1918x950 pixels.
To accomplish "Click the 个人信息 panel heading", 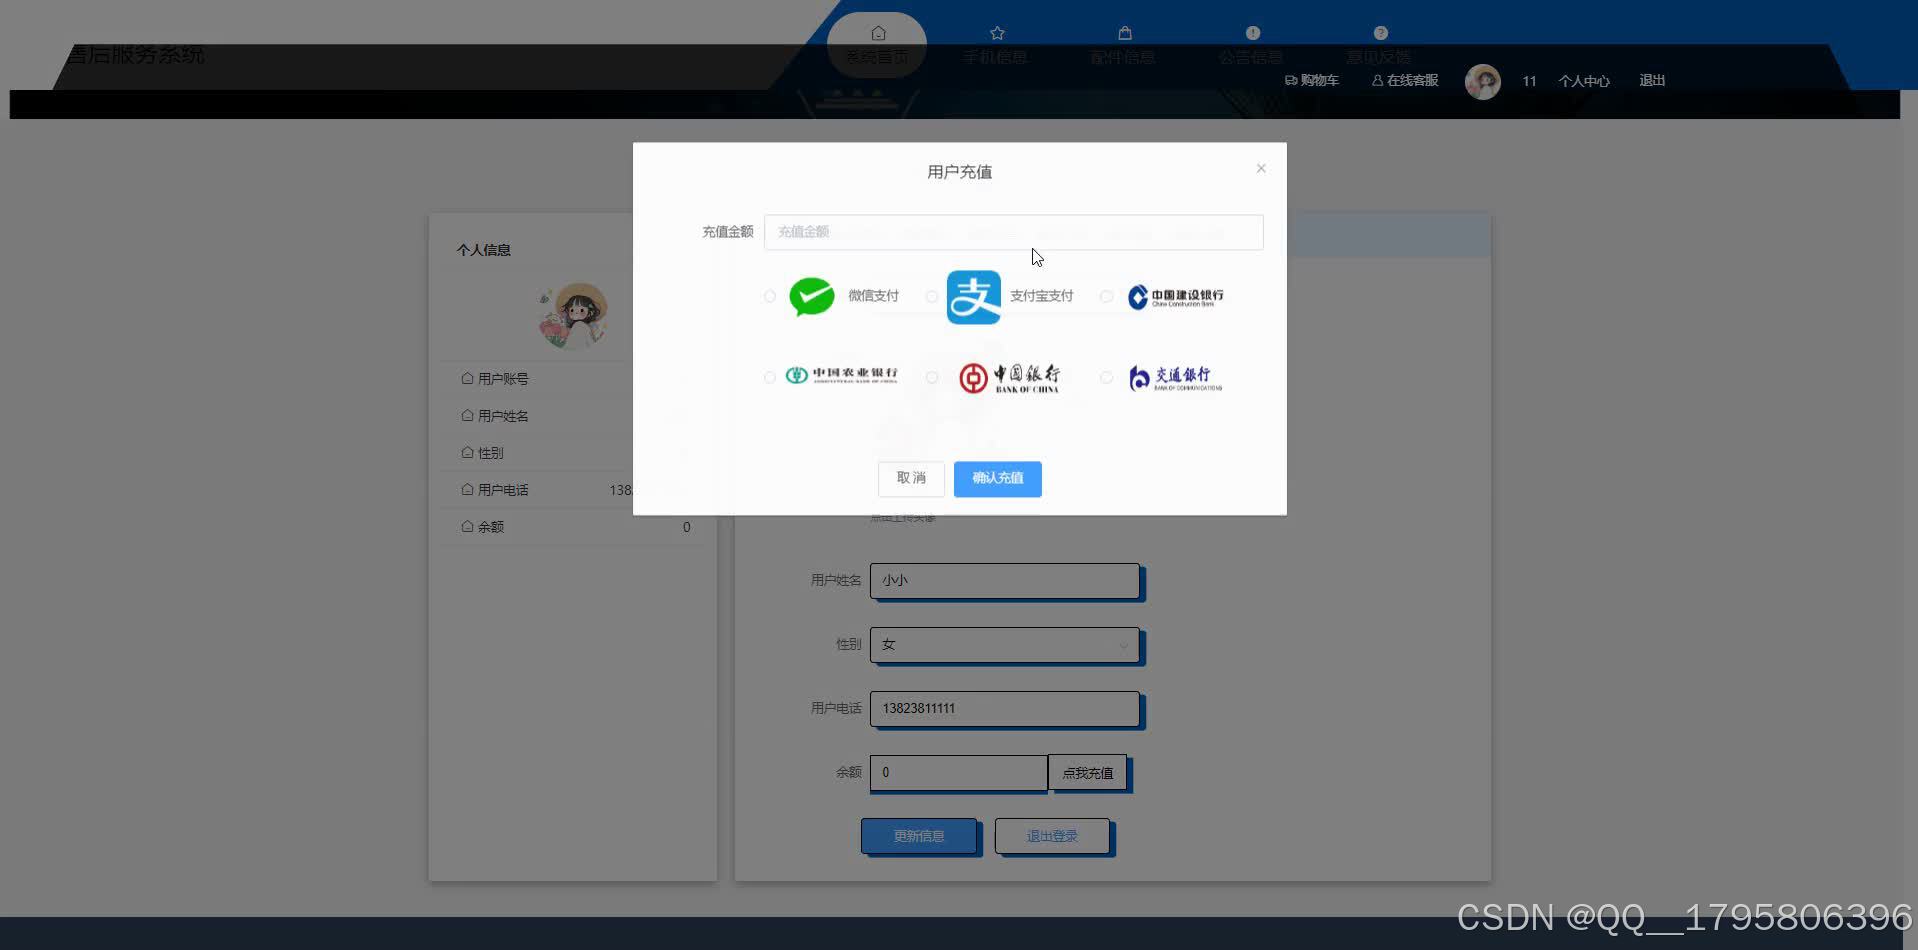I will pyautogui.click(x=484, y=250).
